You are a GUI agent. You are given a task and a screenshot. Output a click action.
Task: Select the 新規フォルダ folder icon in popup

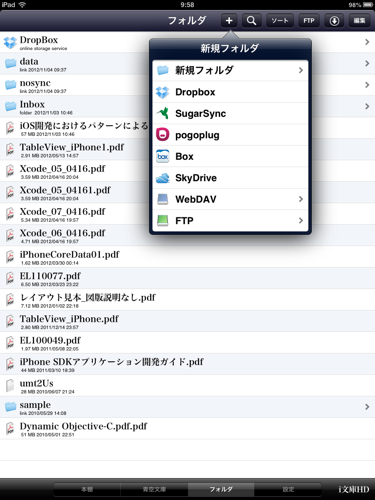click(163, 70)
